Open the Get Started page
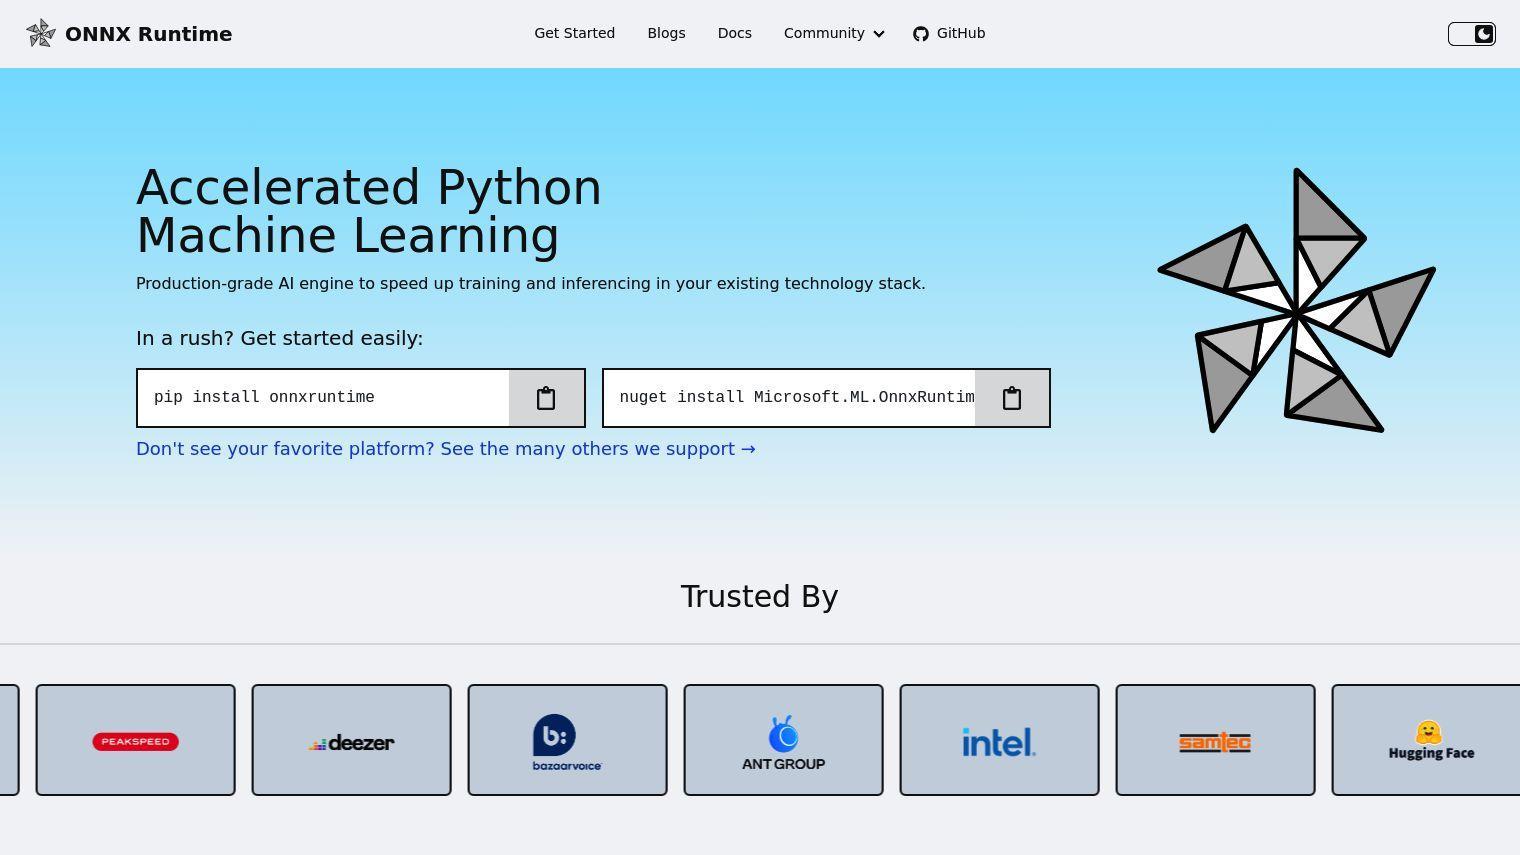1520x855 pixels. 575,33
